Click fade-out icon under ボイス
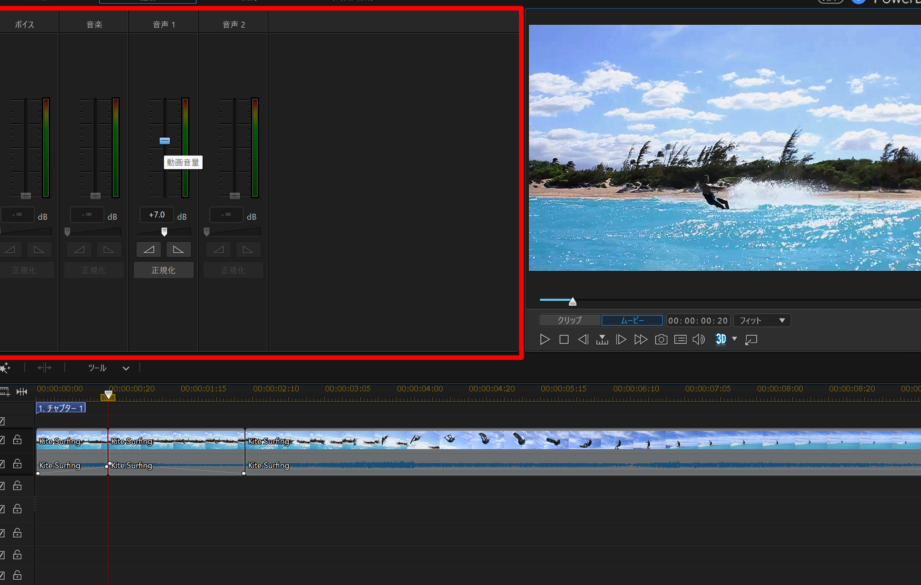921x585 pixels. tap(39, 250)
